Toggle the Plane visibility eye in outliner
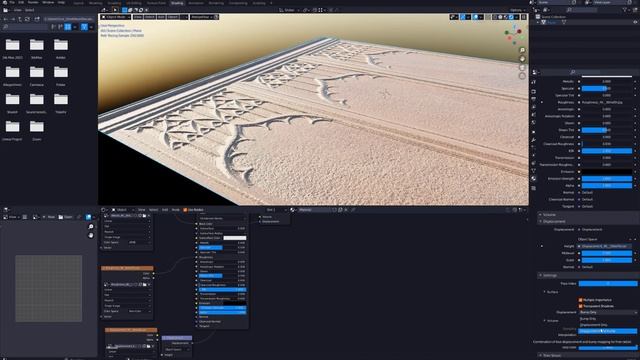The width and height of the screenshot is (640, 360). 635,22
